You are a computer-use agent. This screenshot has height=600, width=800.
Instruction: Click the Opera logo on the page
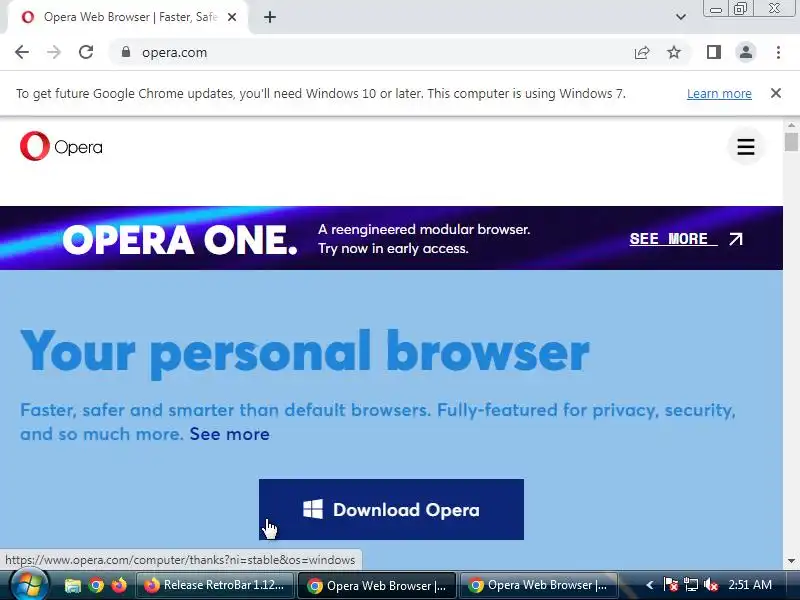(x=61, y=146)
